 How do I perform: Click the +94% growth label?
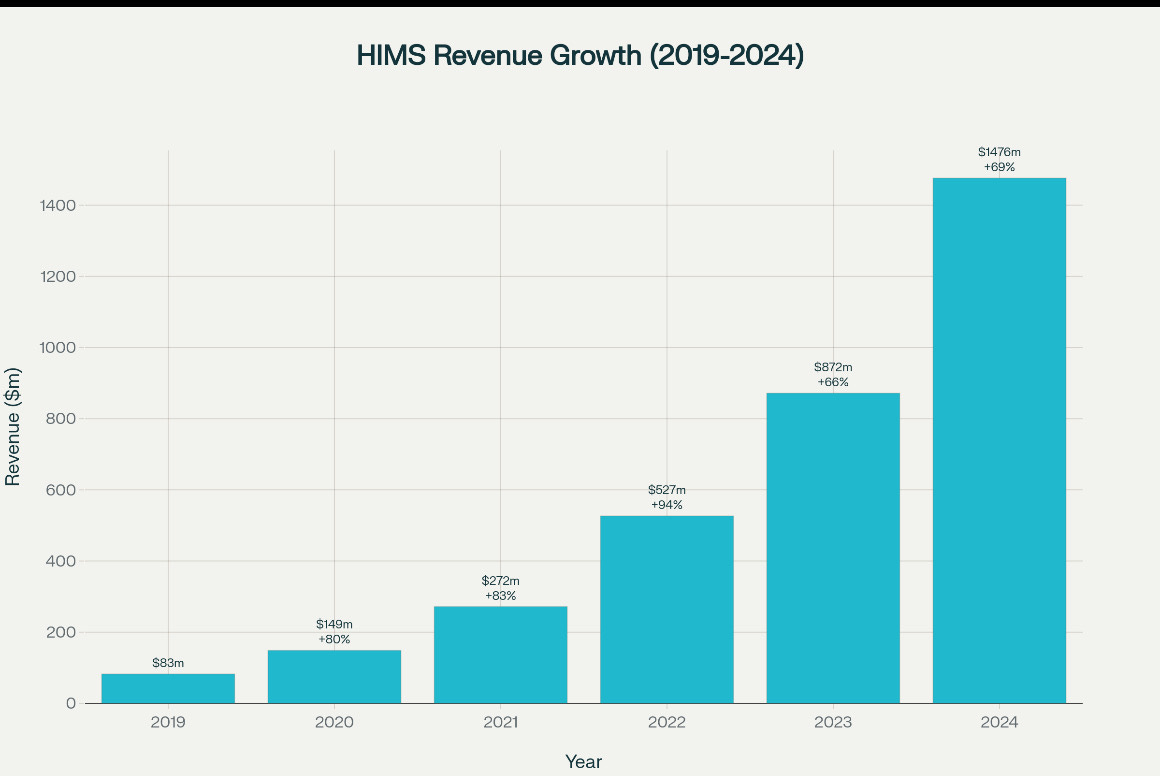pyautogui.click(x=667, y=505)
